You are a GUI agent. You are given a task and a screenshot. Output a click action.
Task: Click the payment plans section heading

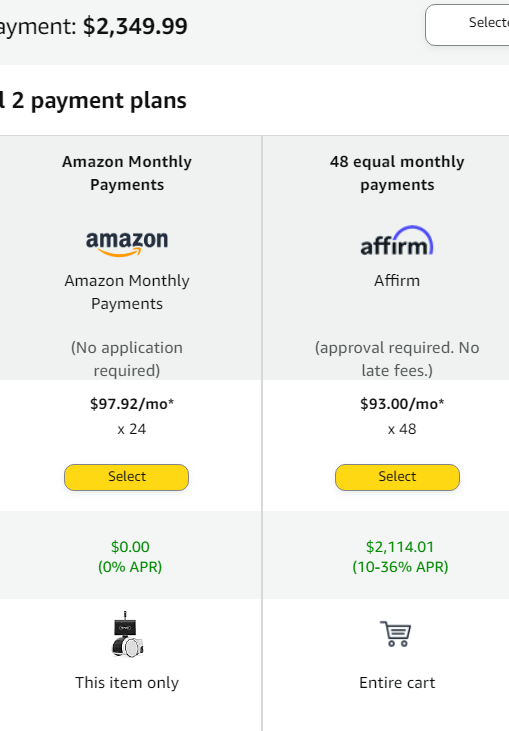click(x=93, y=101)
